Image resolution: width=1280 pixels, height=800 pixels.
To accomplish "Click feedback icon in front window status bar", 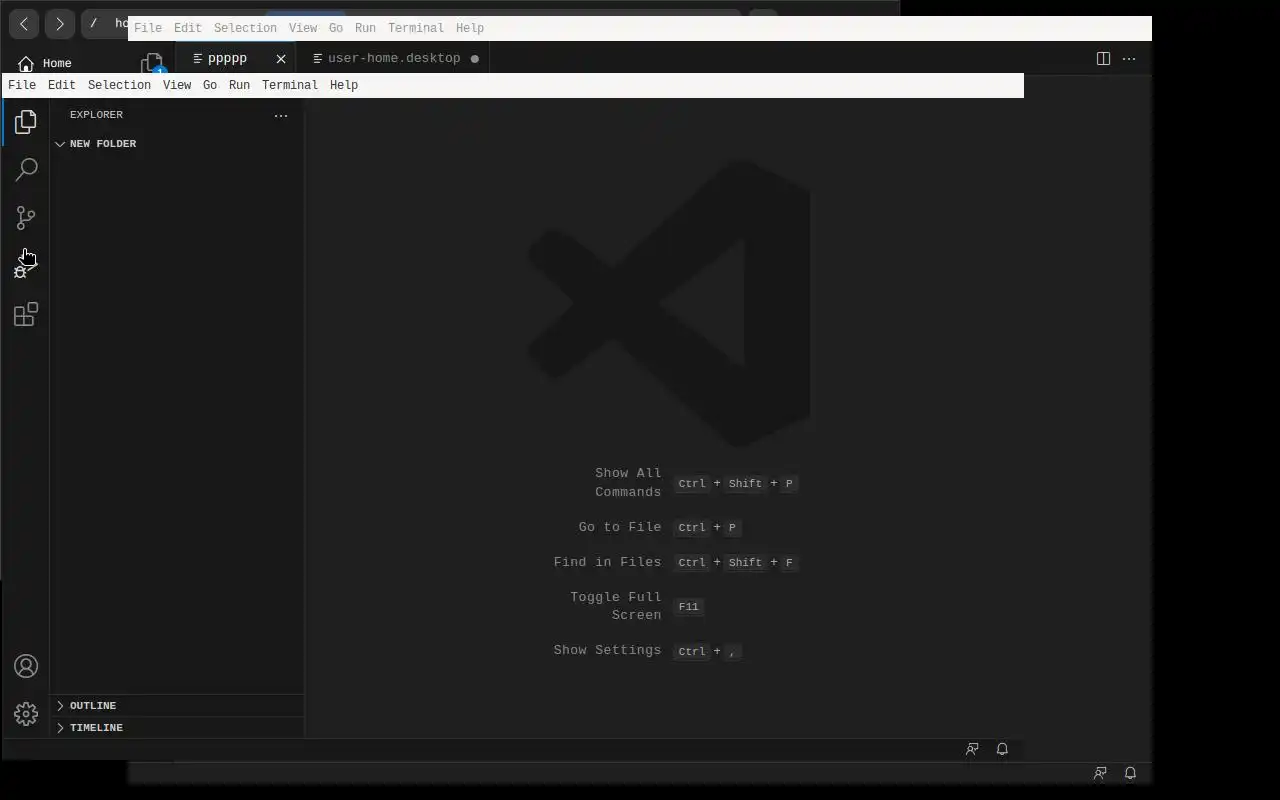I will 972,749.
